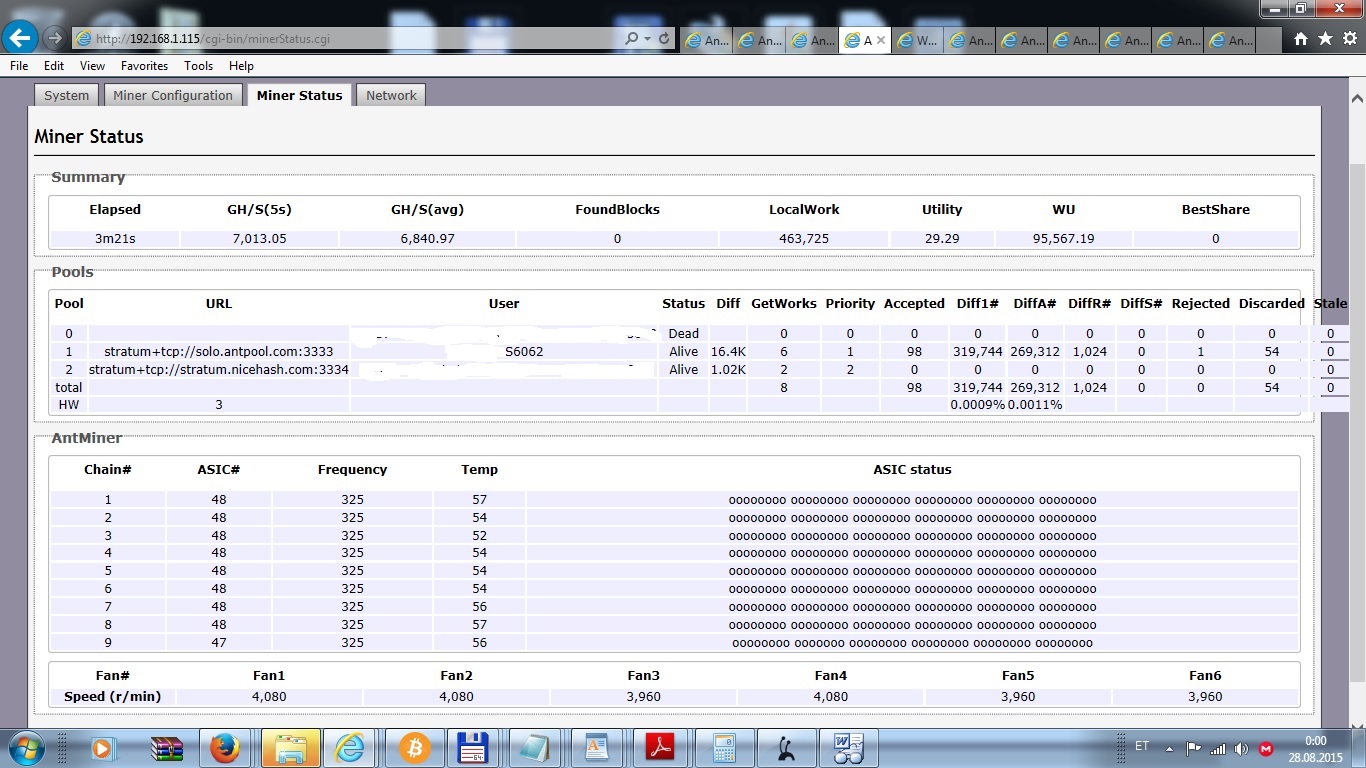Switch to the browser tab labeled W...

(x=917, y=40)
